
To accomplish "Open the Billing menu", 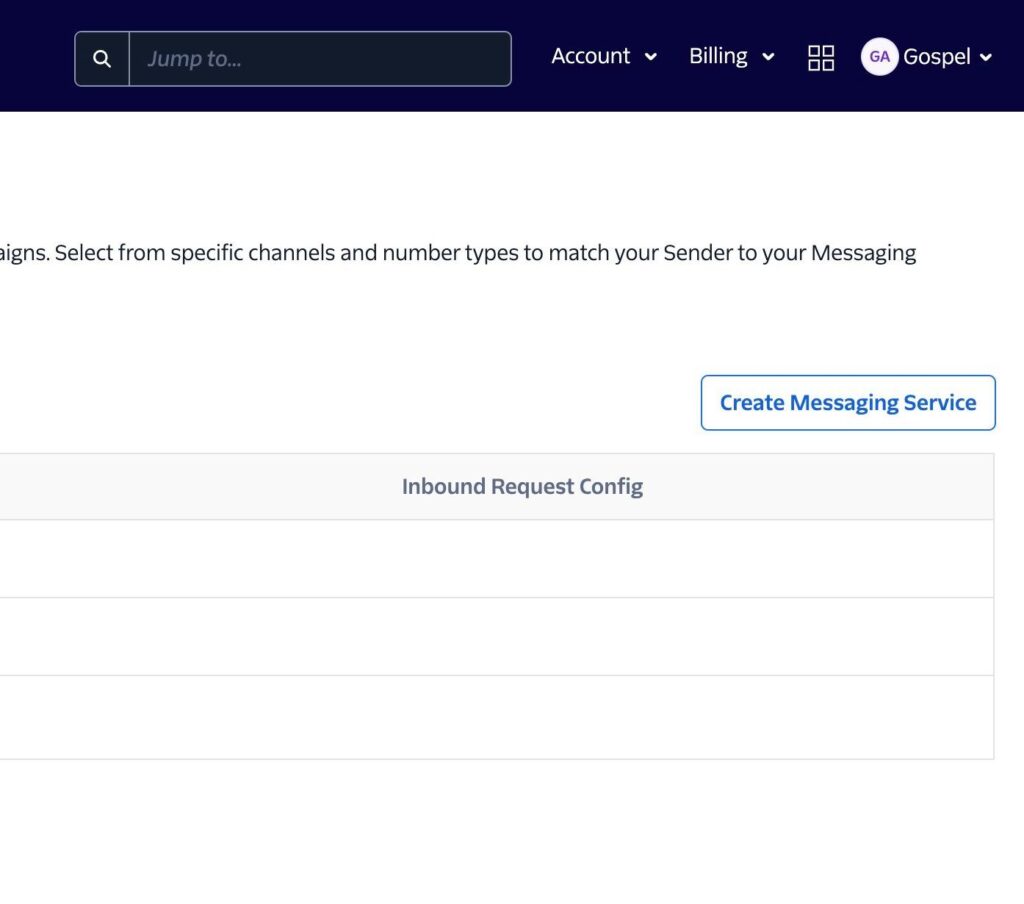I will (718, 56).
